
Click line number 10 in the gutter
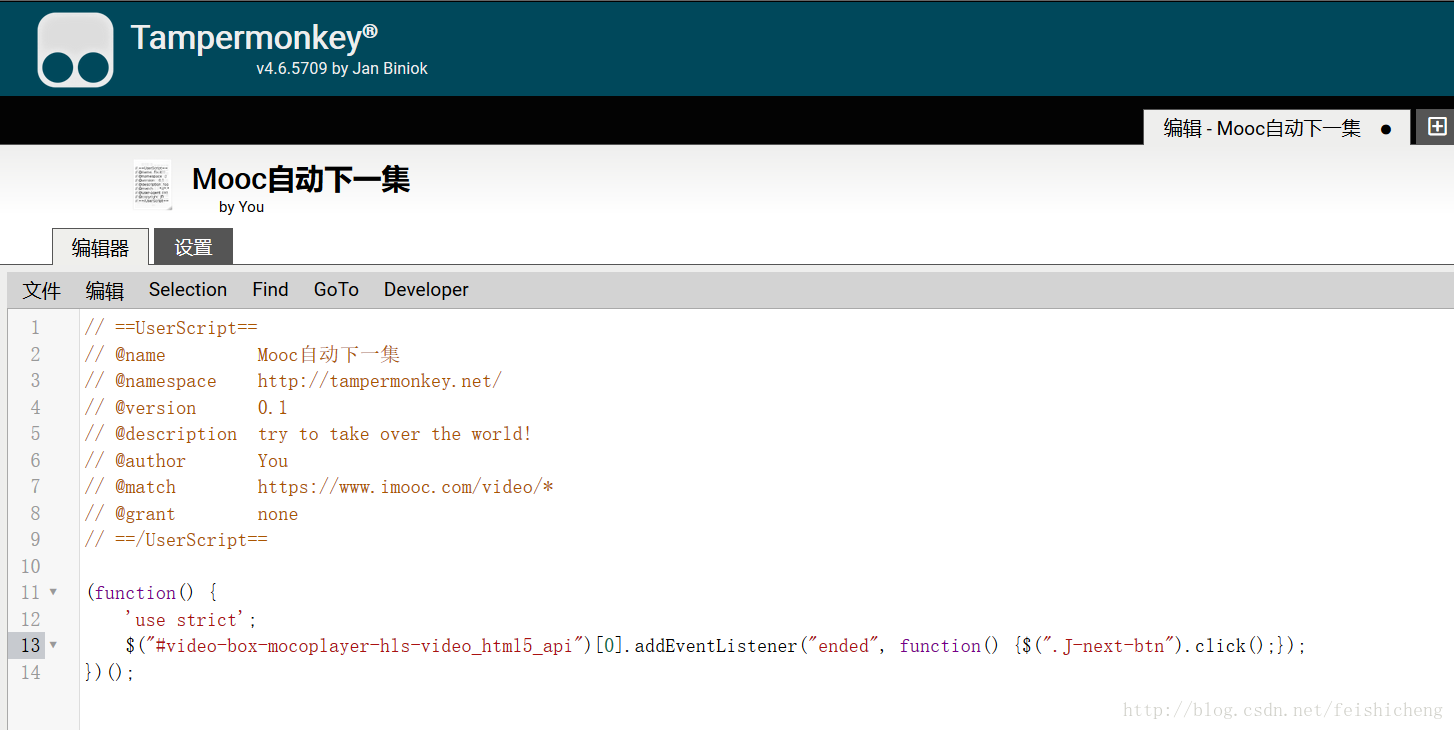(30, 566)
